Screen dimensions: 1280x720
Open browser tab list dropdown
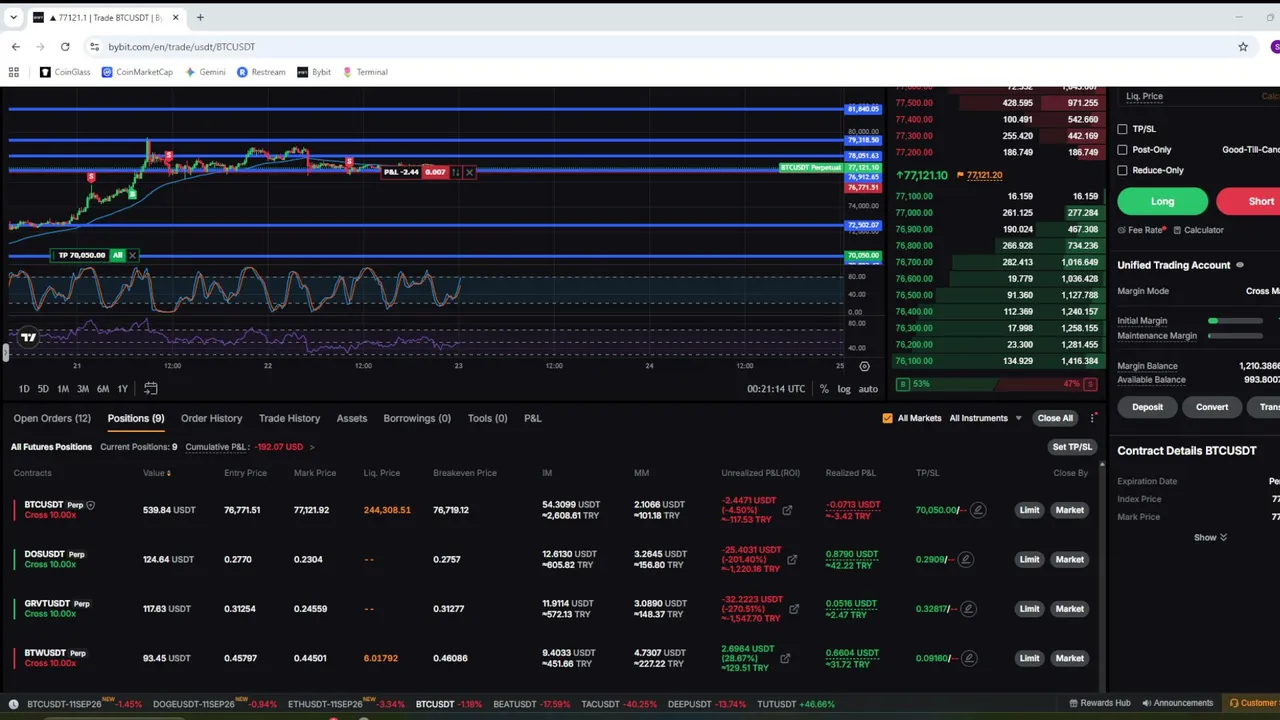[14, 17]
